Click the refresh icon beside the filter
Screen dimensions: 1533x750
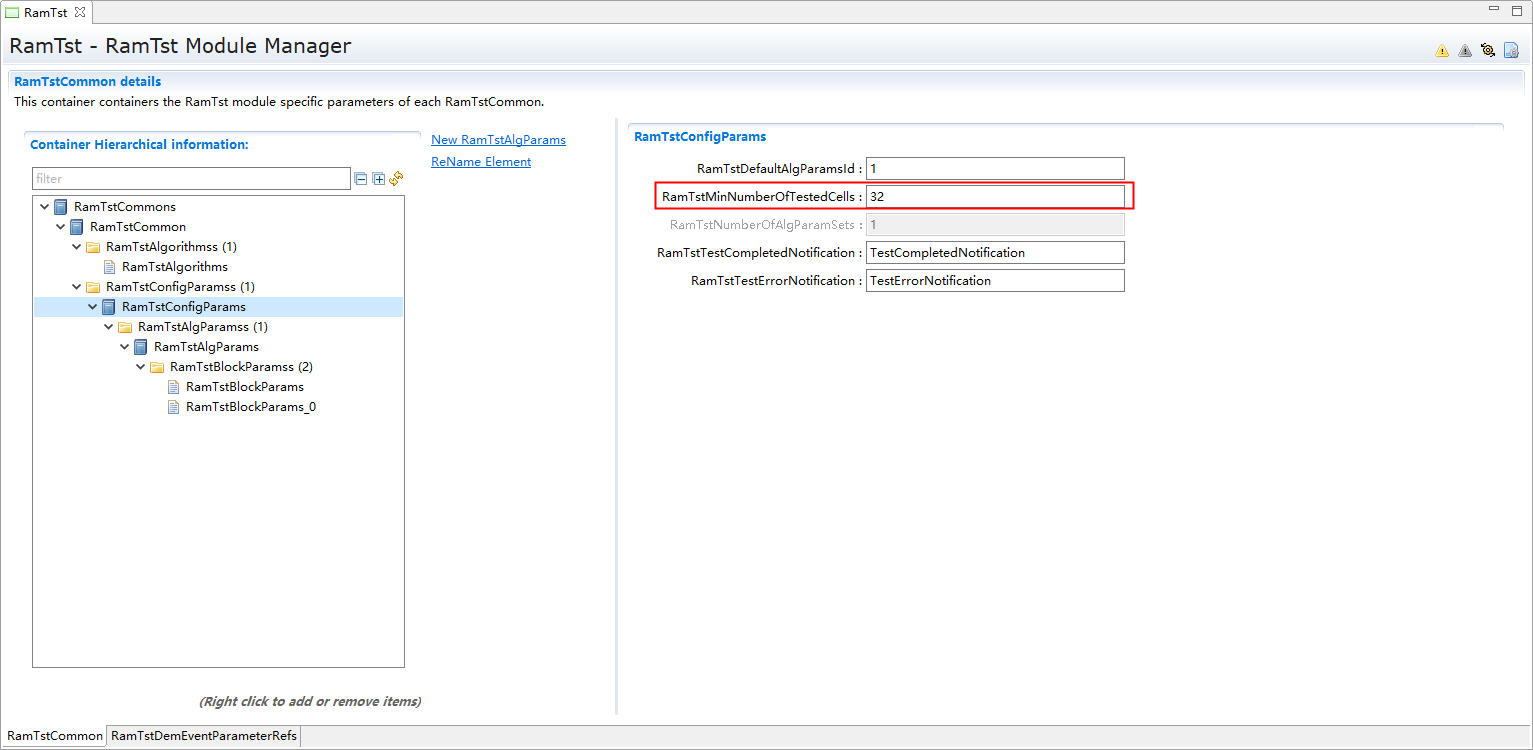pos(396,179)
